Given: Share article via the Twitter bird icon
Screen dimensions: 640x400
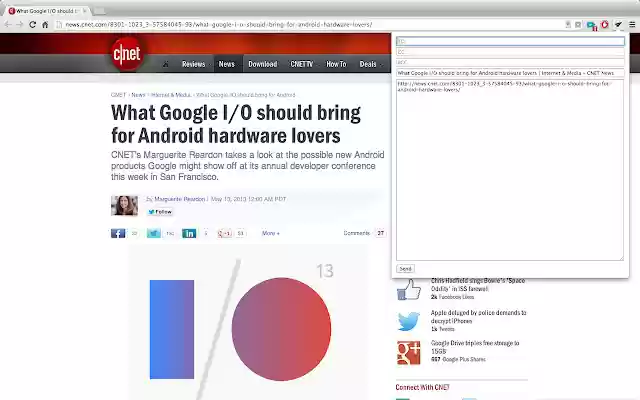Looking at the screenshot, I should (154, 233).
